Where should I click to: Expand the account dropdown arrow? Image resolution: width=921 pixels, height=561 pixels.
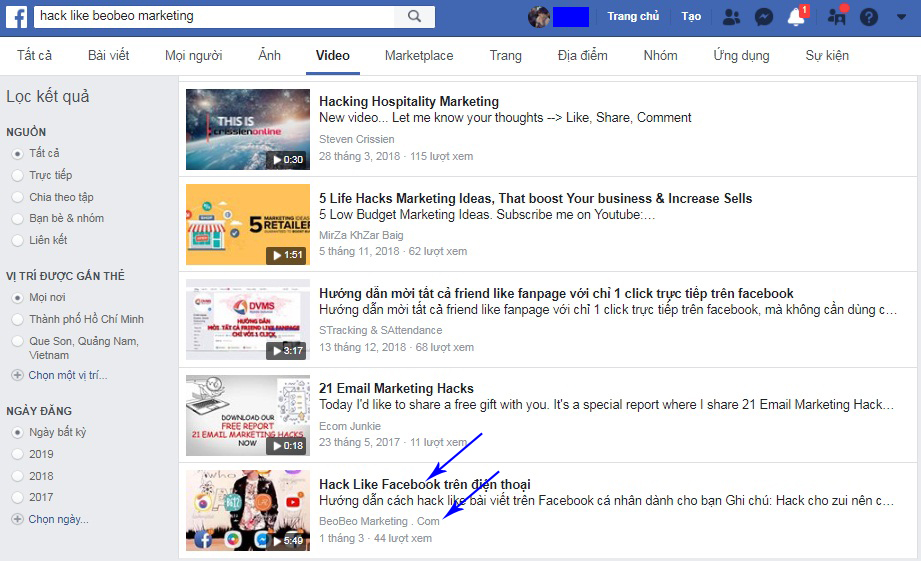(x=901, y=17)
